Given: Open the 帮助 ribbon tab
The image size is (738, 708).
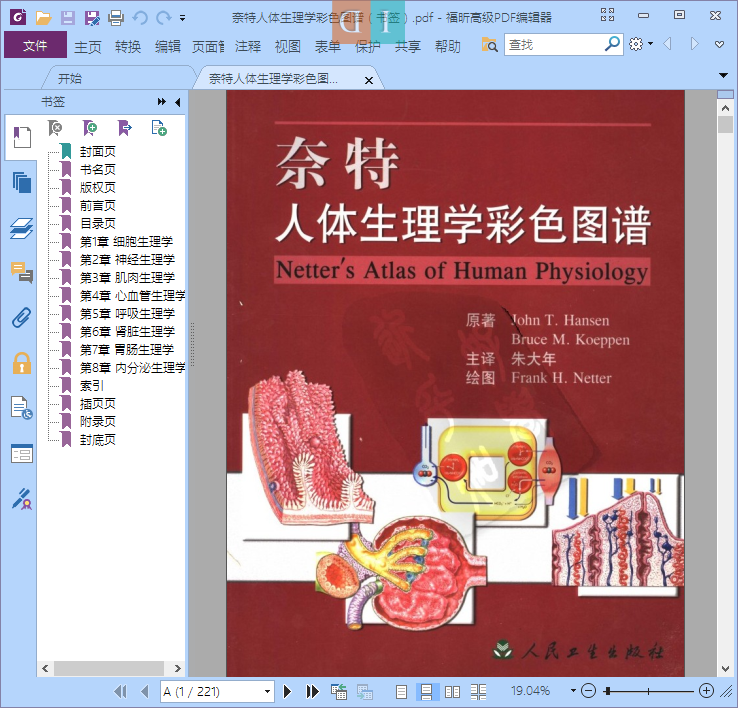Looking at the screenshot, I should coord(448,47).
